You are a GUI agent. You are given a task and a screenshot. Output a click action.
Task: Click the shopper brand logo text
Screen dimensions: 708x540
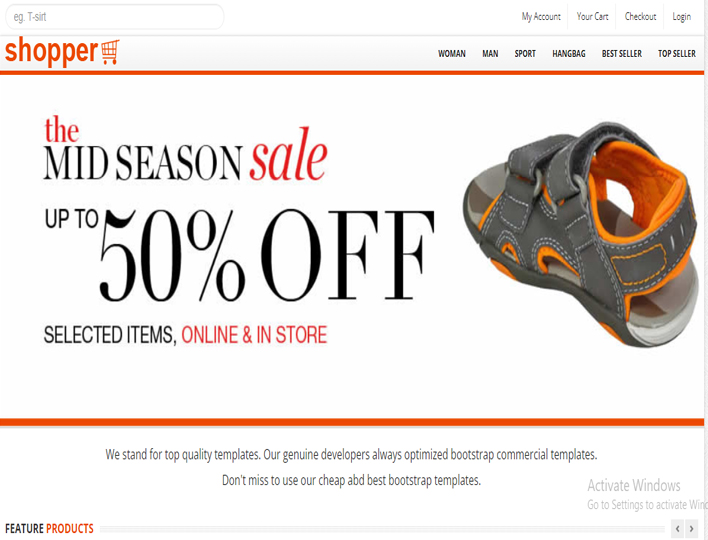[x=51, y=51]
